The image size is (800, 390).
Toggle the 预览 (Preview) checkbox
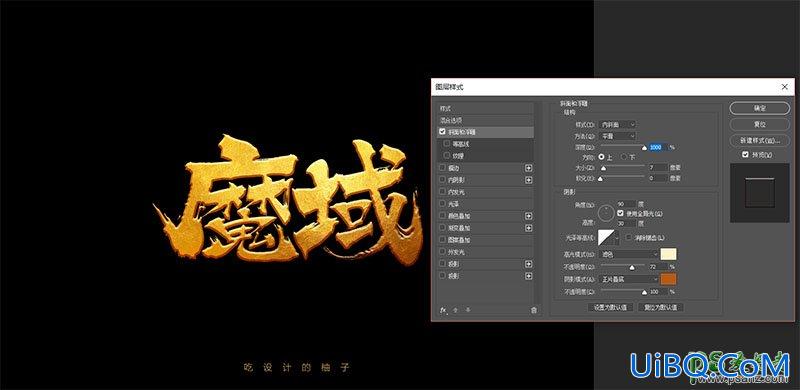click(745, 154)
